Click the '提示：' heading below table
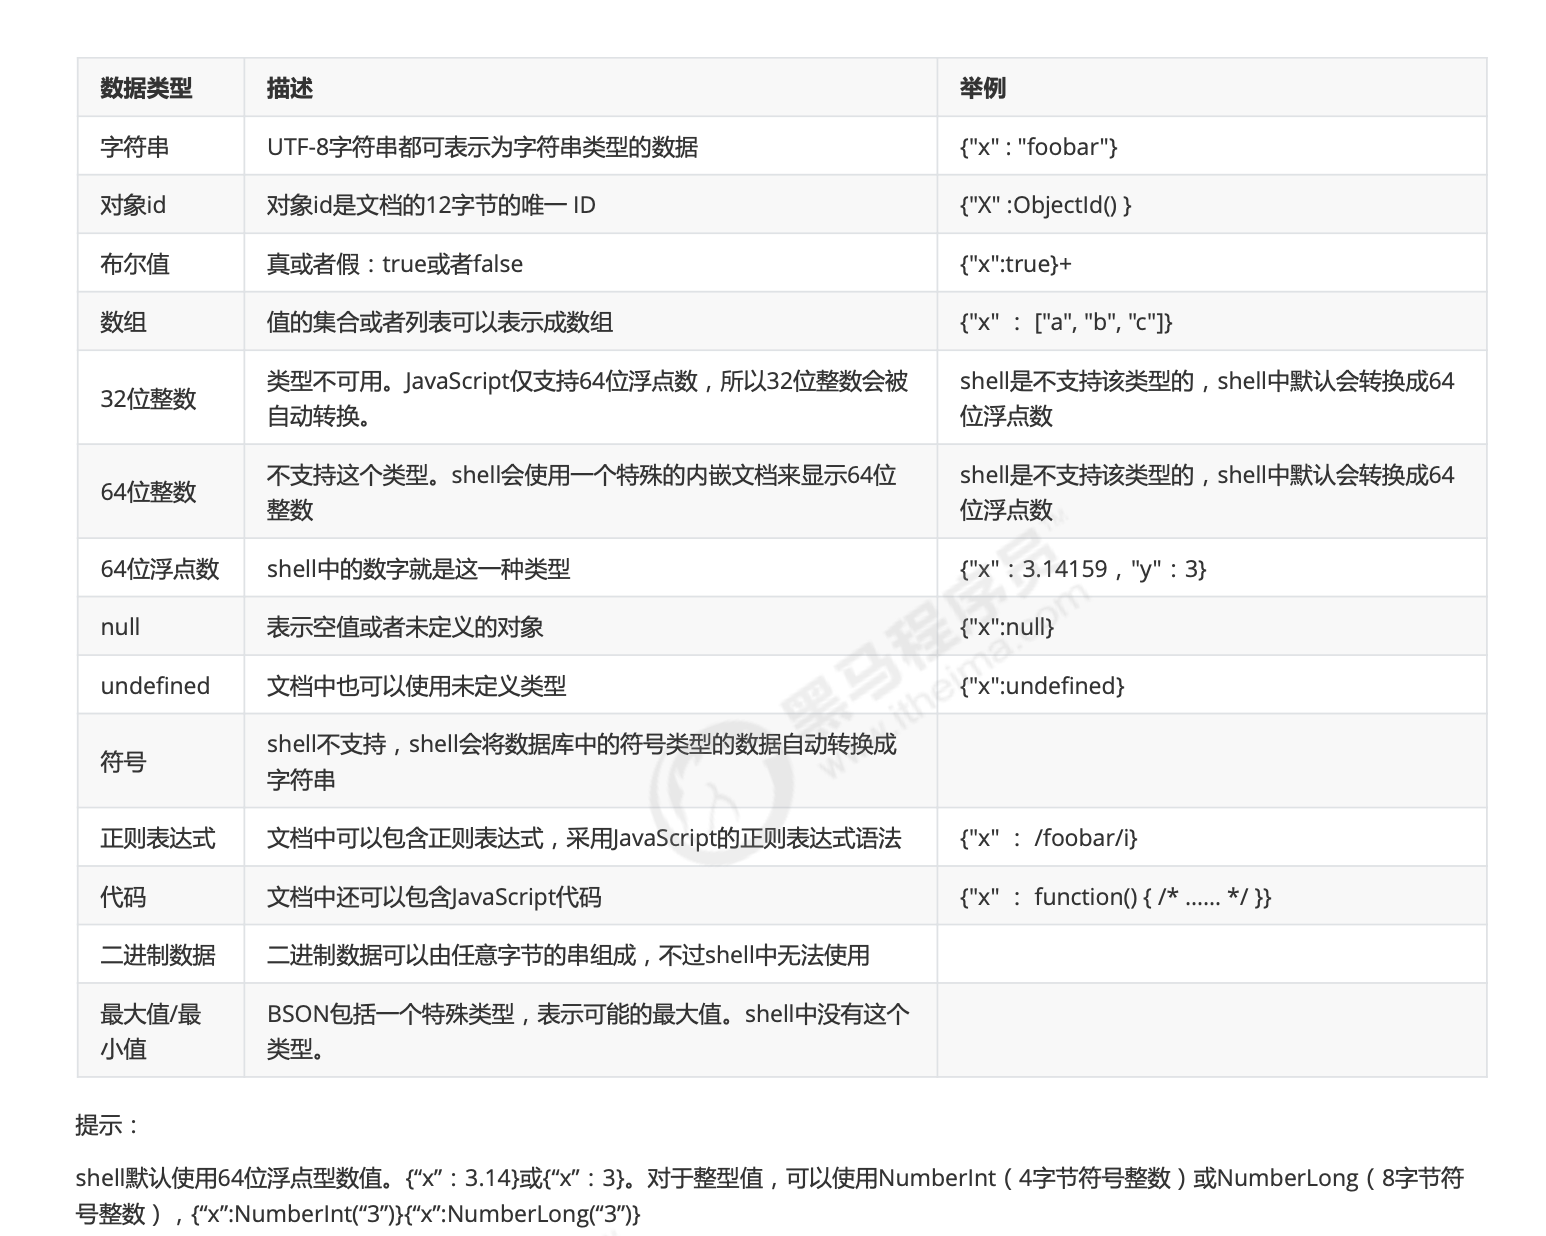 pos(106,1125)
